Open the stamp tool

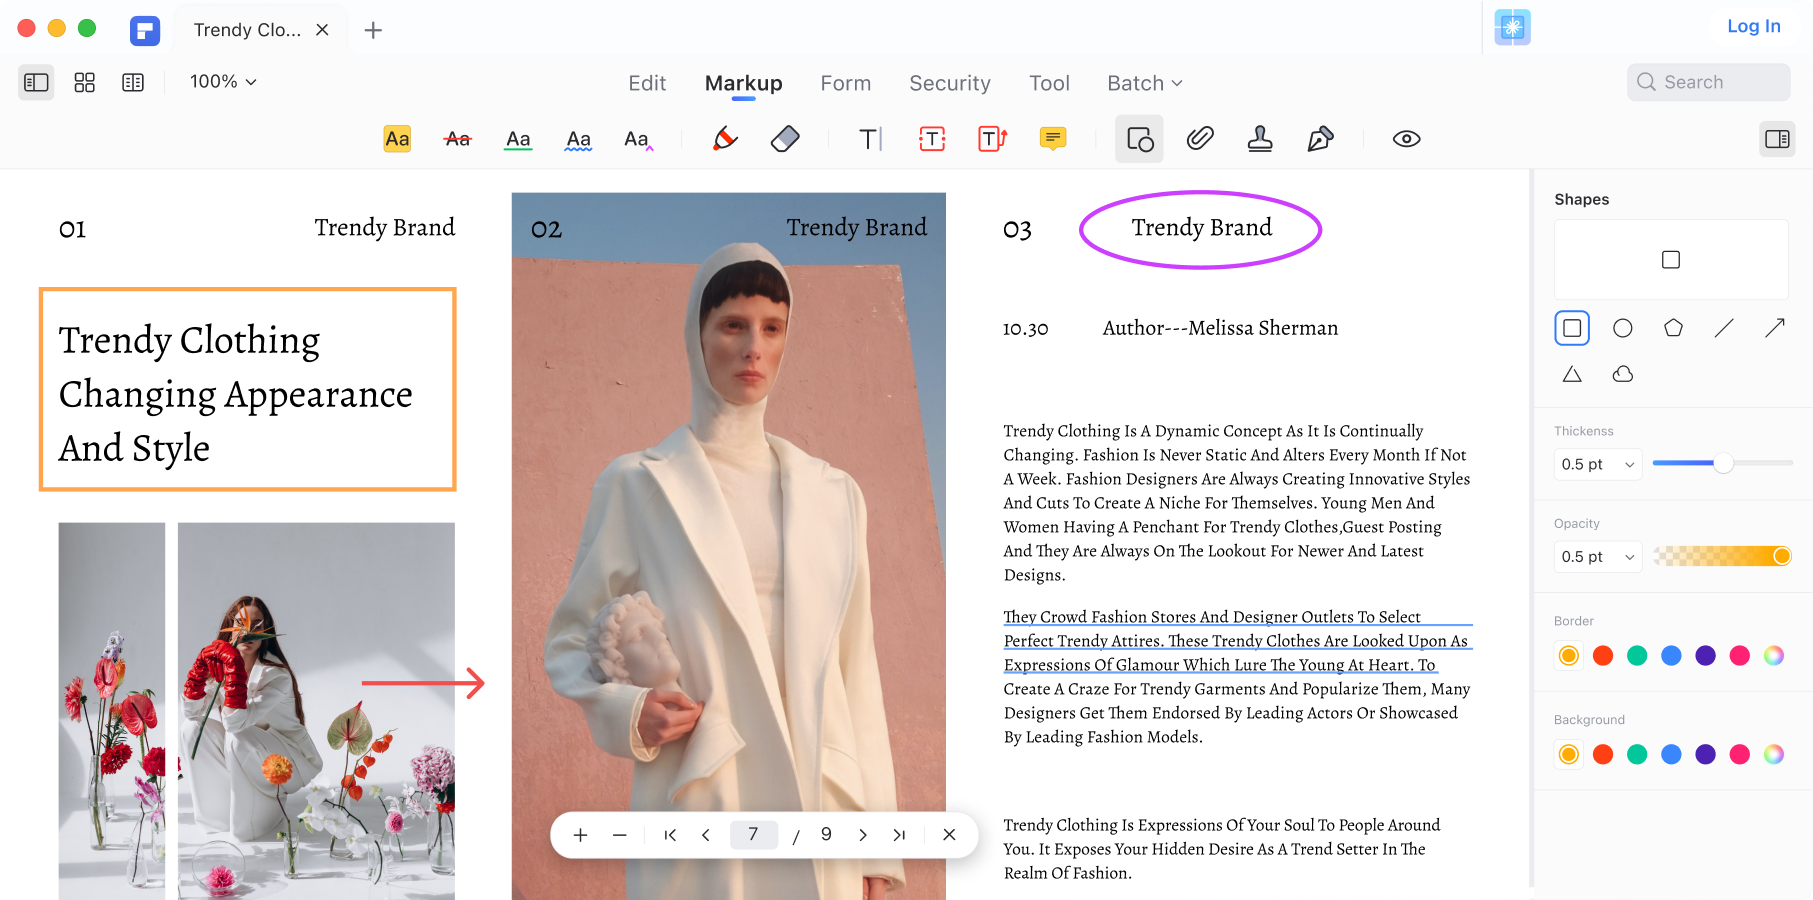1260,139
